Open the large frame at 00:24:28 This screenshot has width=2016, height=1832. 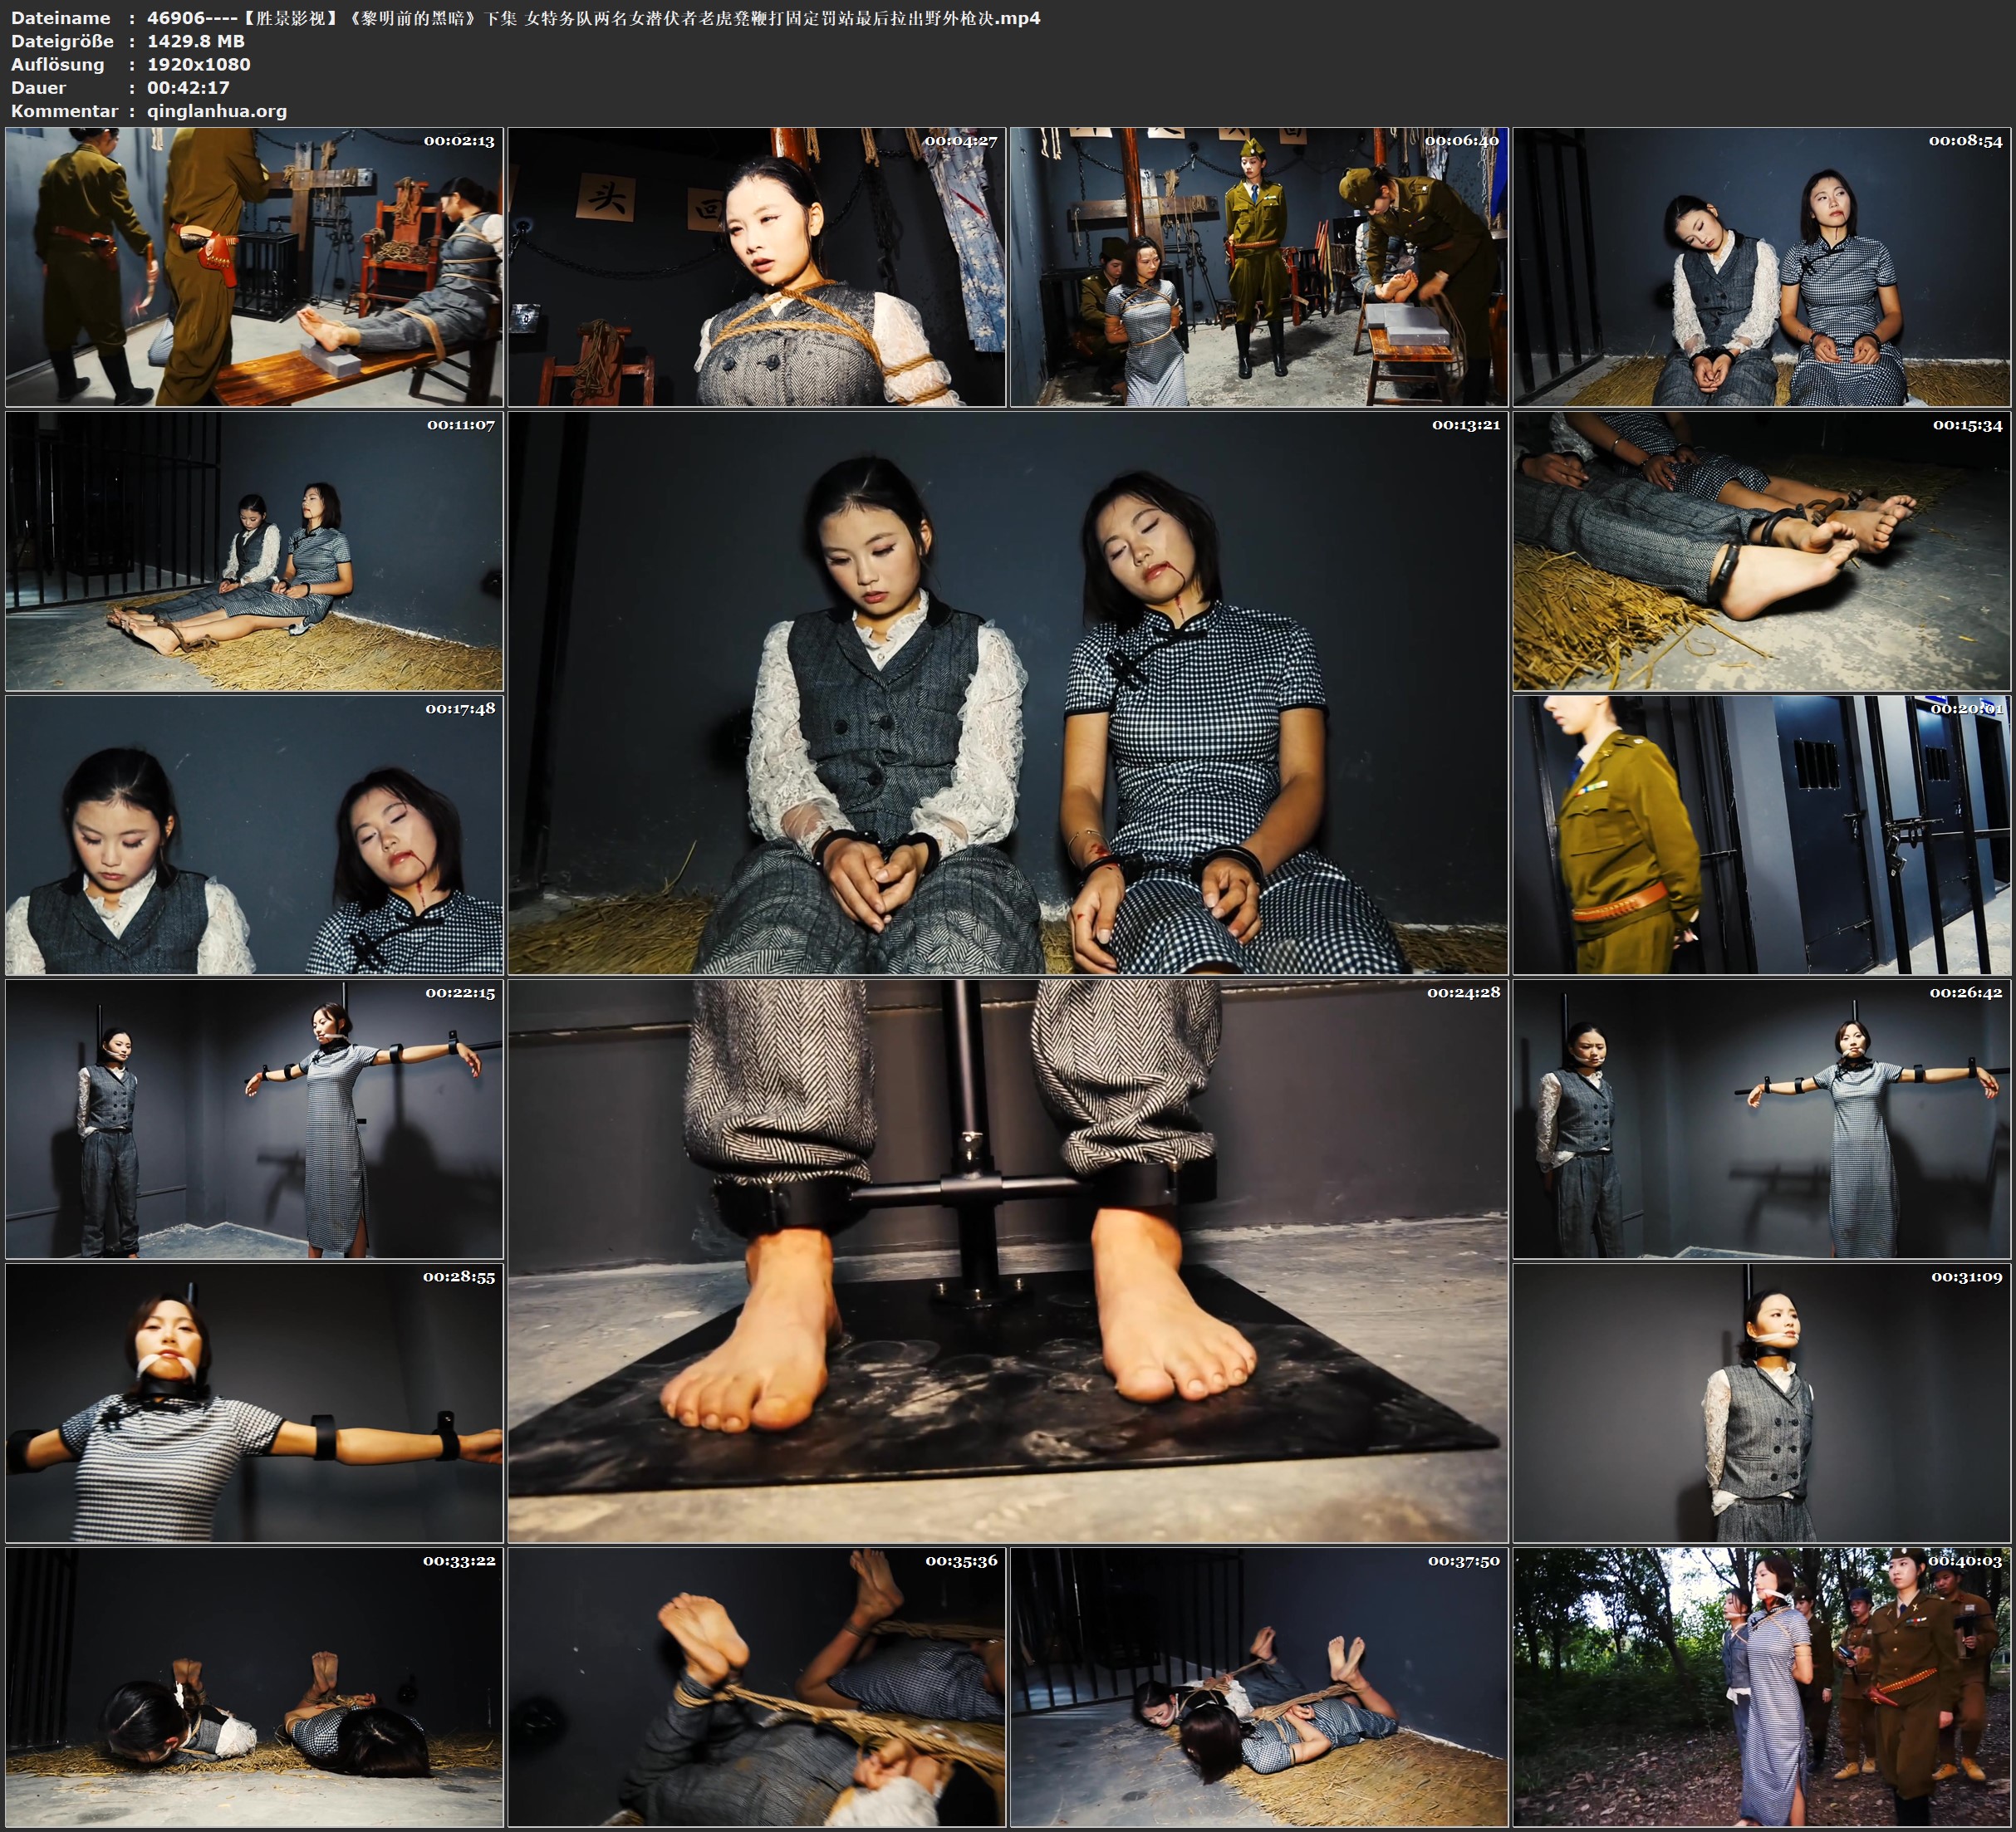[1008, 1261]
